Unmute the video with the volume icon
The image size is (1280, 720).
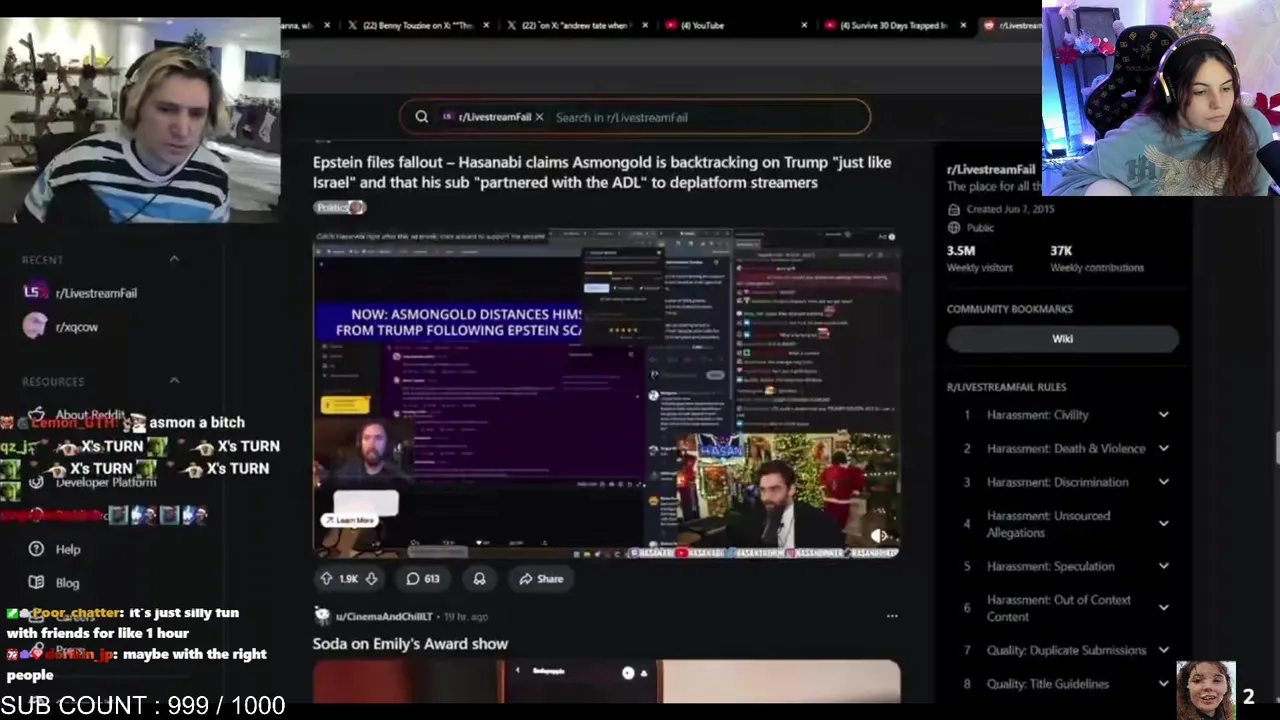(x=880, y=536)
